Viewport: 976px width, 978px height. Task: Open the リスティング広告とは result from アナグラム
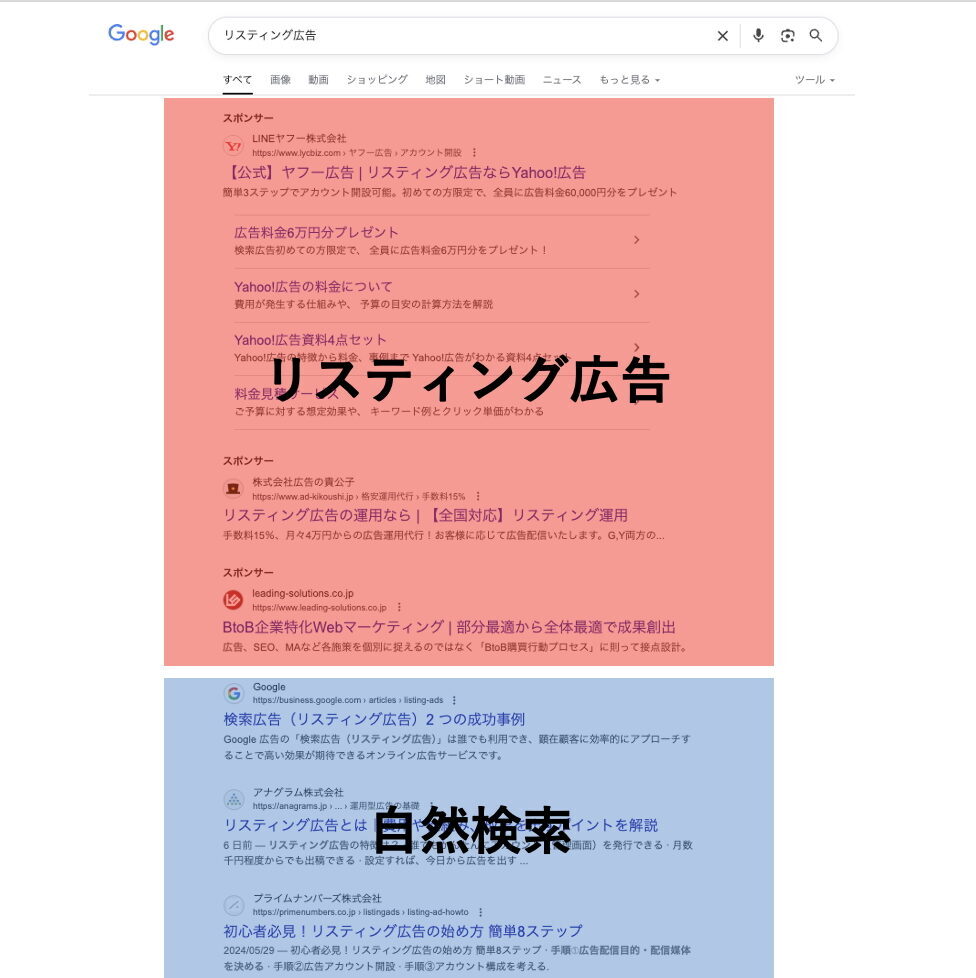coord(440,825)
